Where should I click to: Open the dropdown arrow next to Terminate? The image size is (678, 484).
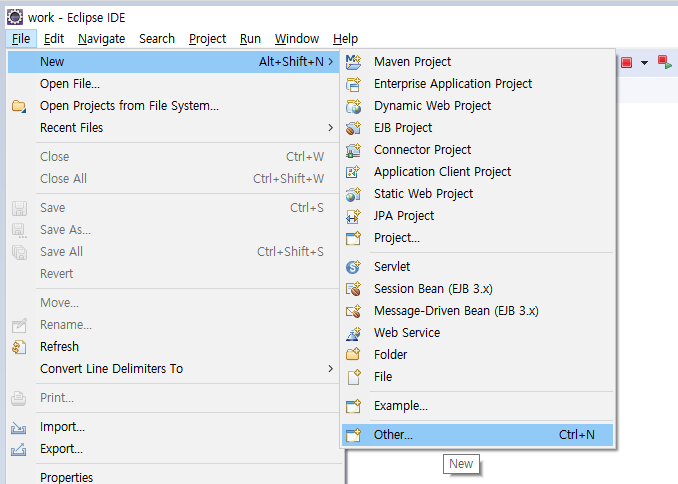click(644, 63)
